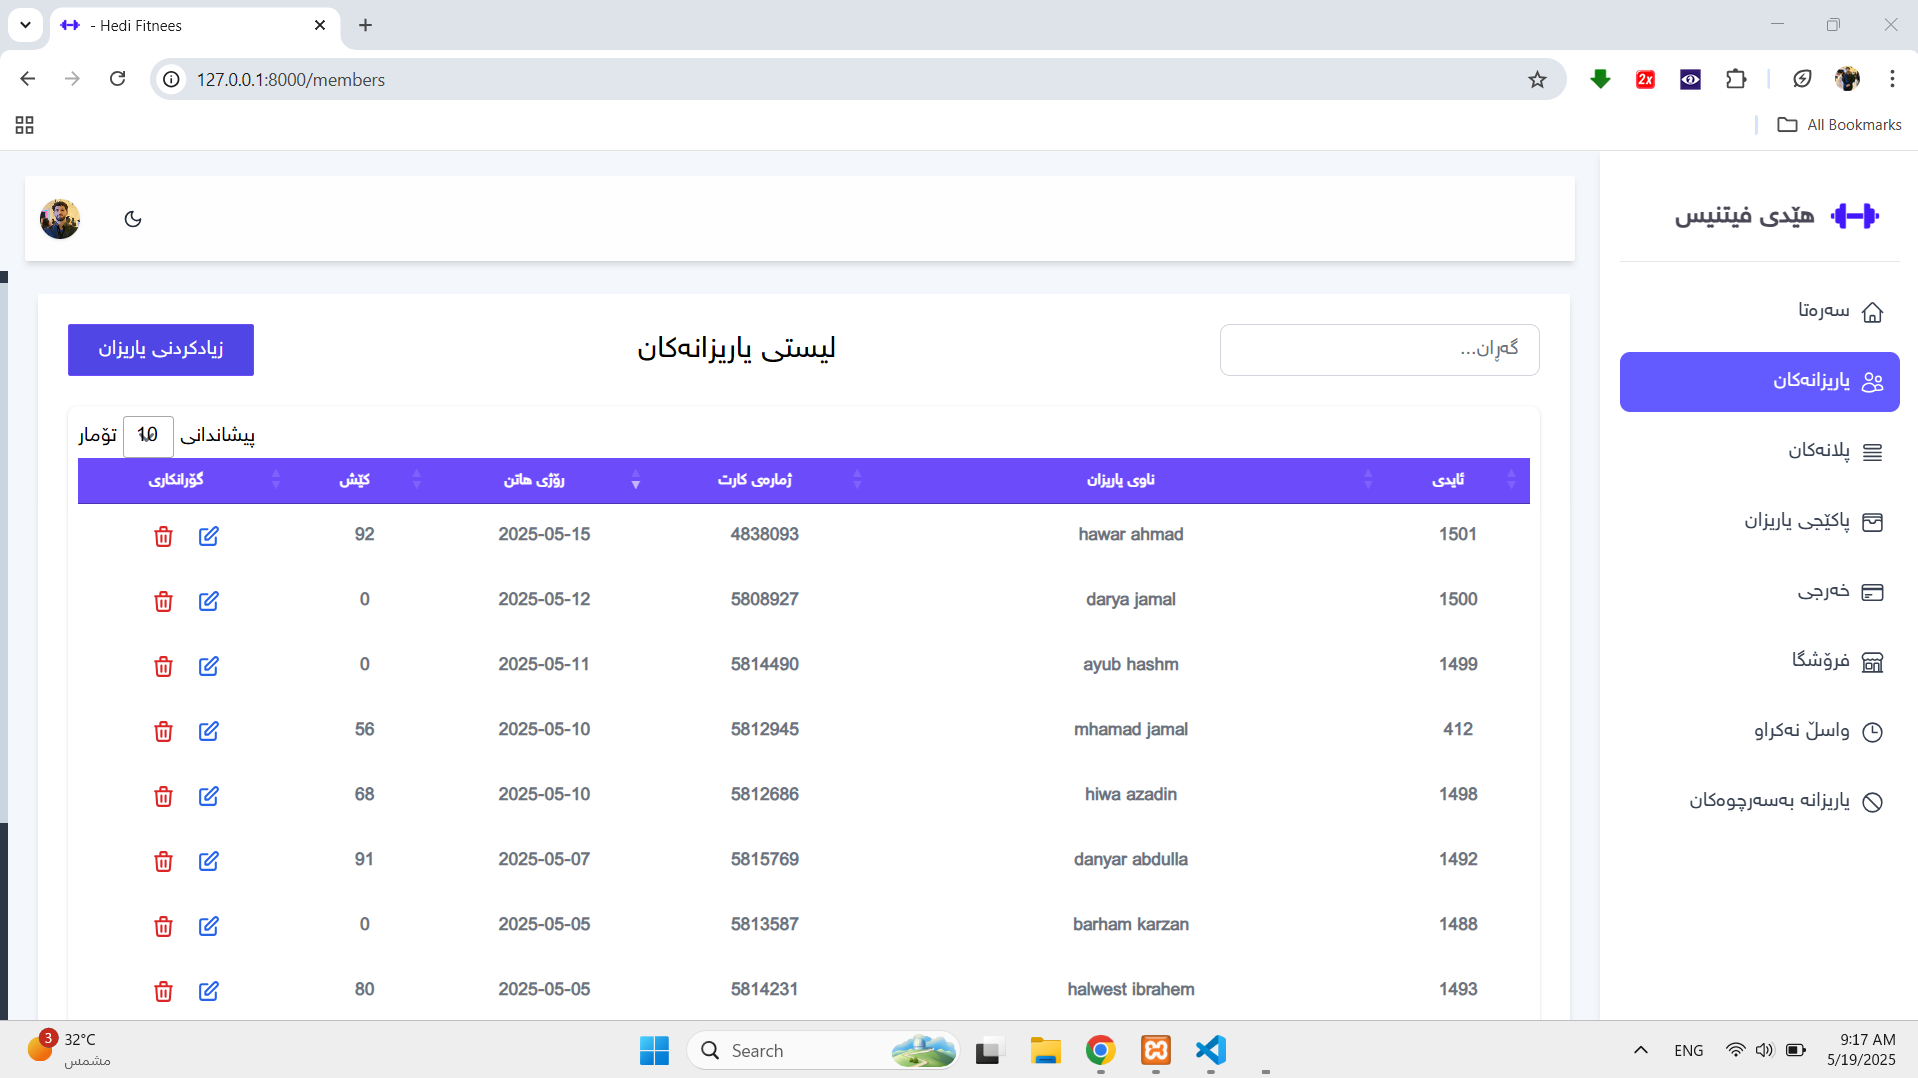Edit the darya jamal member record
1918x1078 pixels.
pyautogui.click(x=208, y=601)
